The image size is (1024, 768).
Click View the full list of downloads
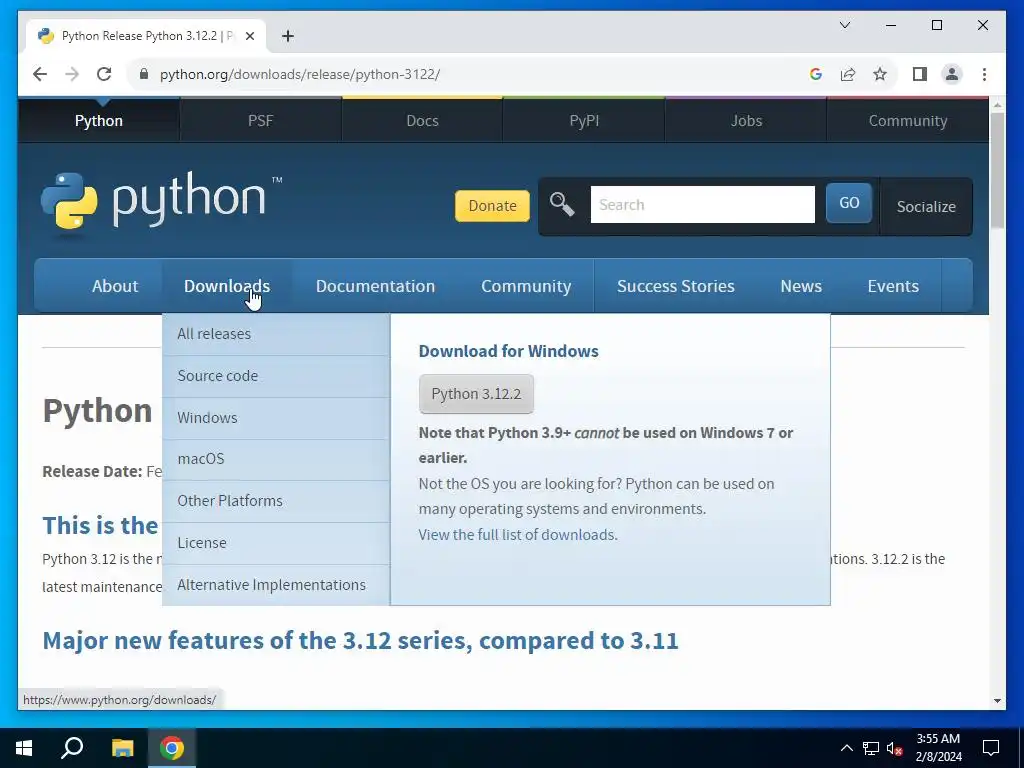[x=518, y=535]
